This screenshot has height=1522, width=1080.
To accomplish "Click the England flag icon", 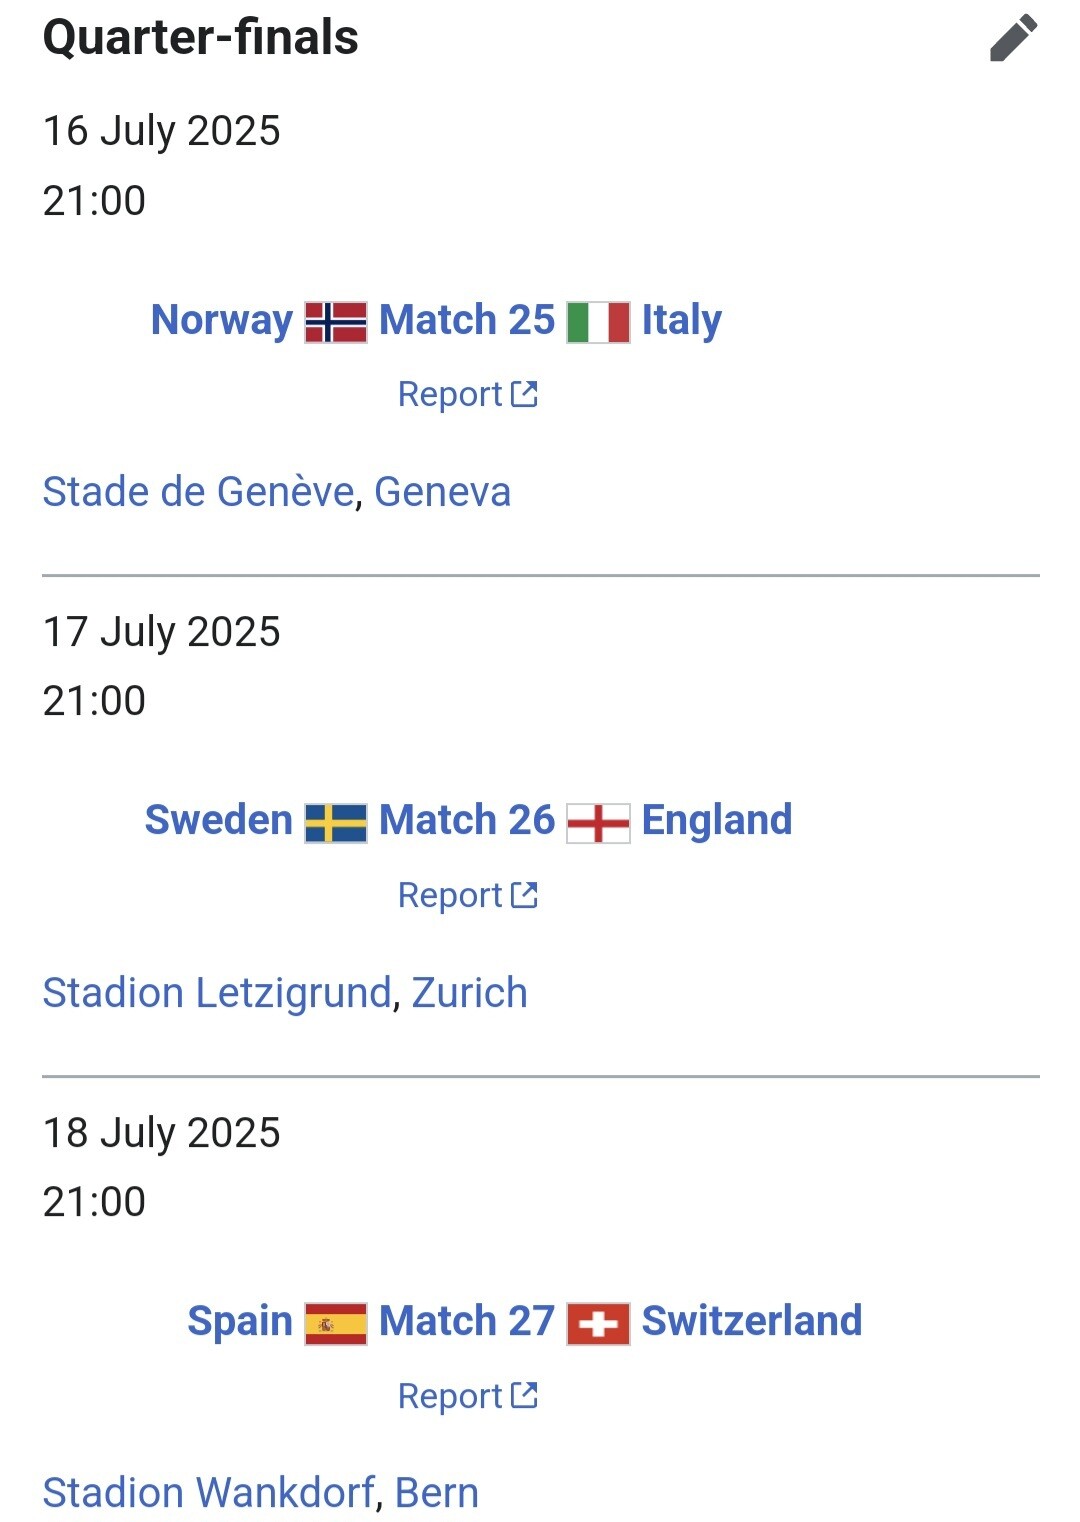I will [x=598, y=823].
